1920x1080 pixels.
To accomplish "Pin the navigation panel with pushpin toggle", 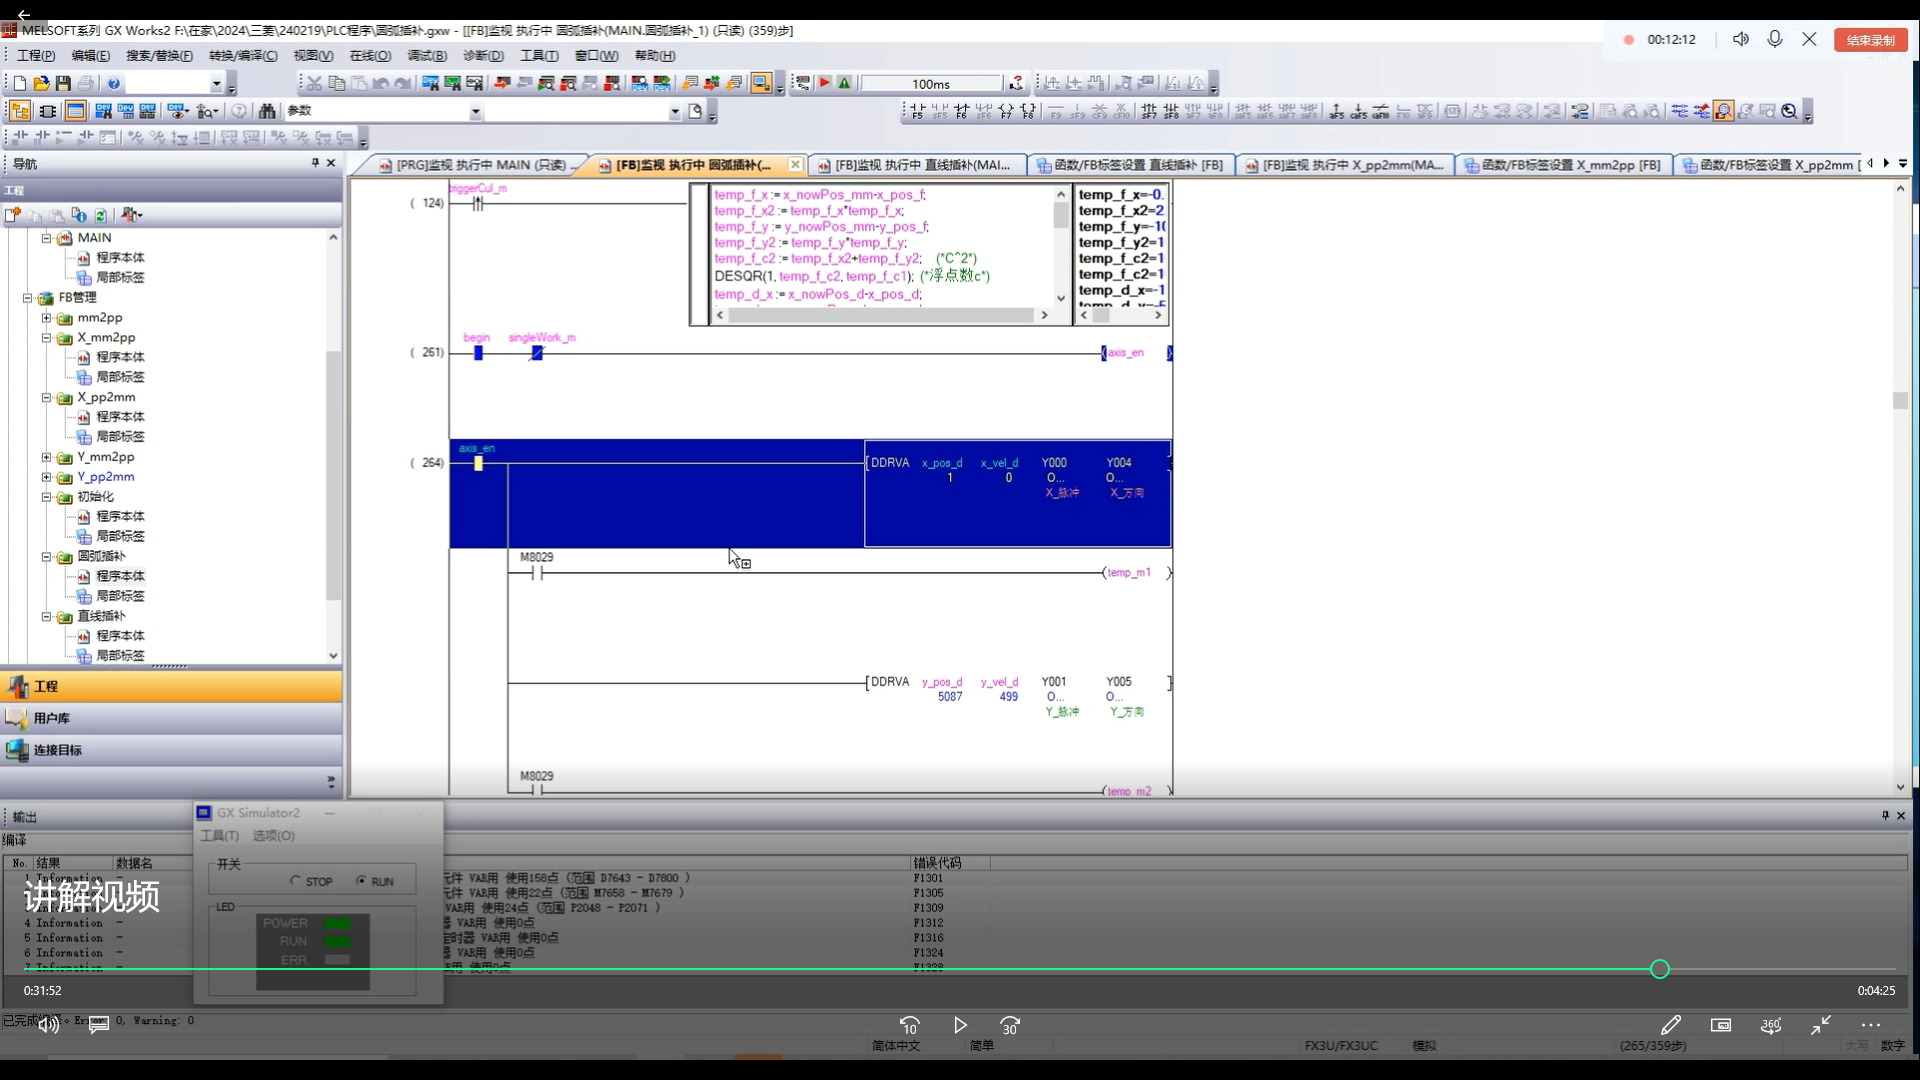I will coord(315,163).
